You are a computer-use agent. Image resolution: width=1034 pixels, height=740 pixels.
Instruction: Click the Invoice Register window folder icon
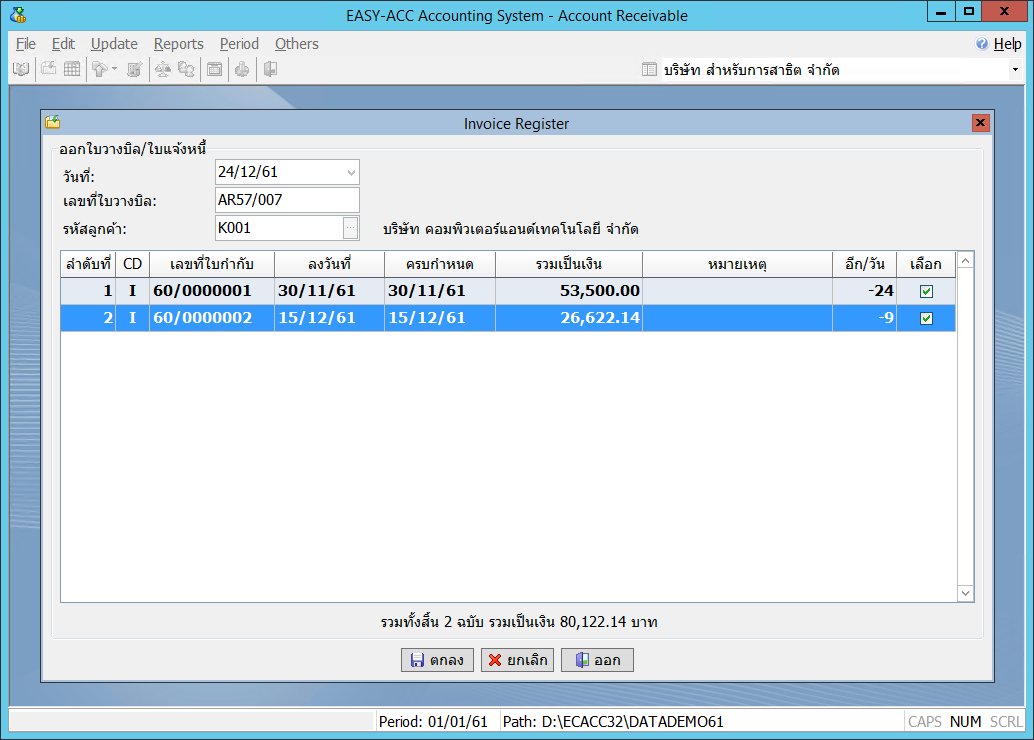click(x=53, y=123)
